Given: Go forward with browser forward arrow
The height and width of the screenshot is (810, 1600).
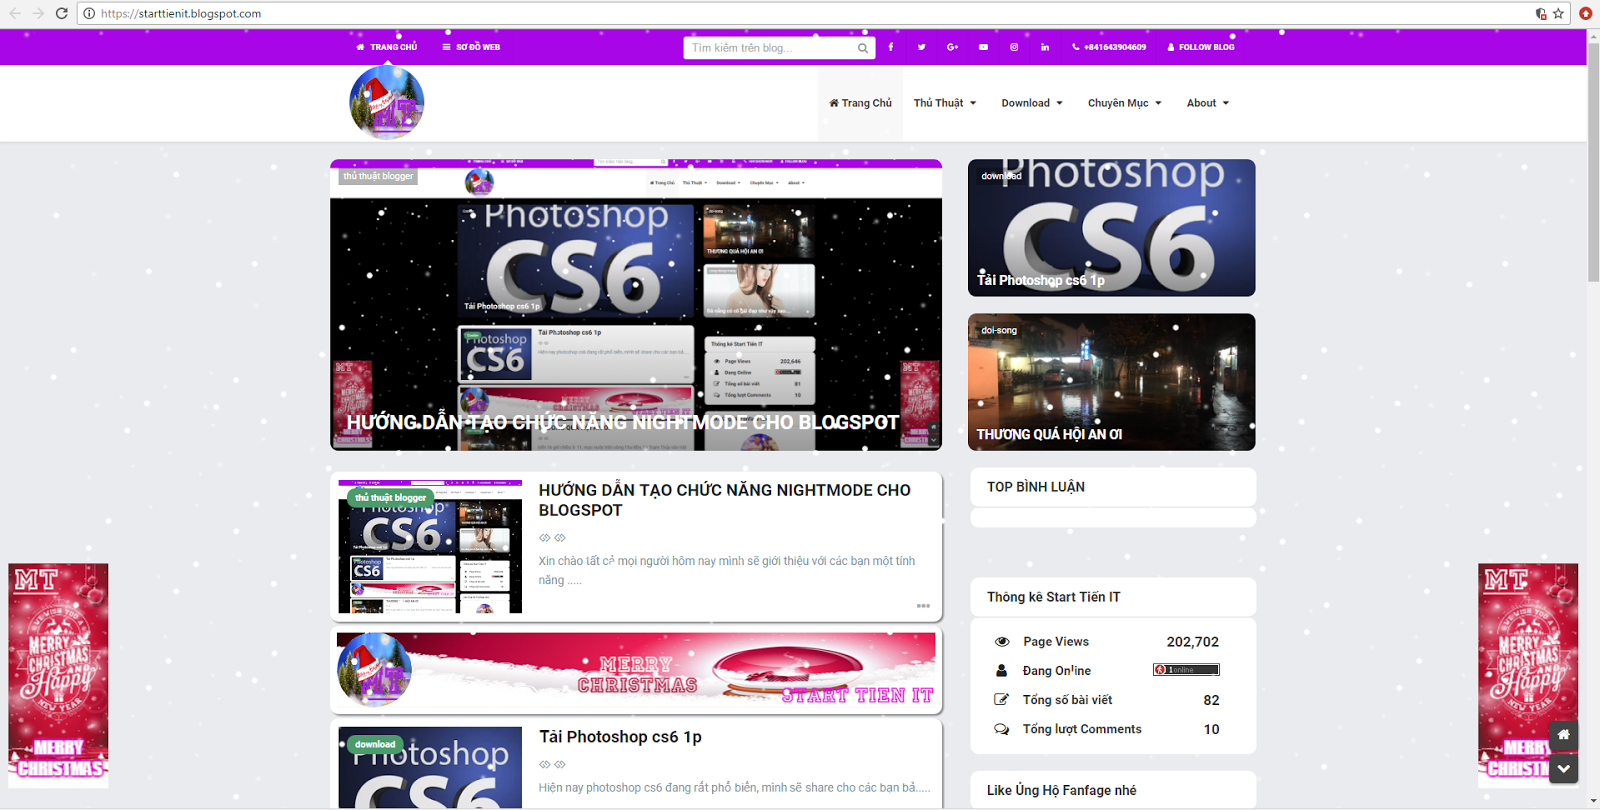Looking at the screenshot, I should [x=38, y=13].
